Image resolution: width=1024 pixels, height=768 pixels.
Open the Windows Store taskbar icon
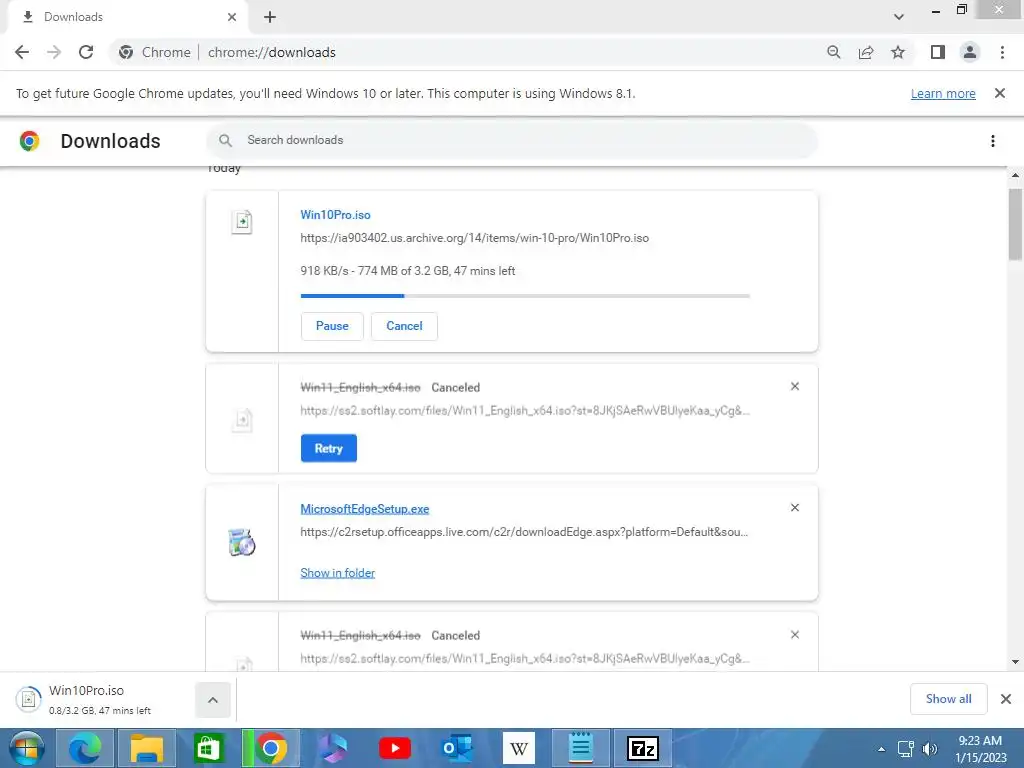click(x=208, y=748)
